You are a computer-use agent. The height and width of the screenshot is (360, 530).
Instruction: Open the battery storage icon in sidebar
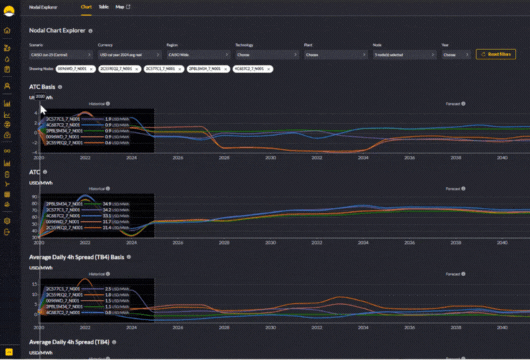7,175
